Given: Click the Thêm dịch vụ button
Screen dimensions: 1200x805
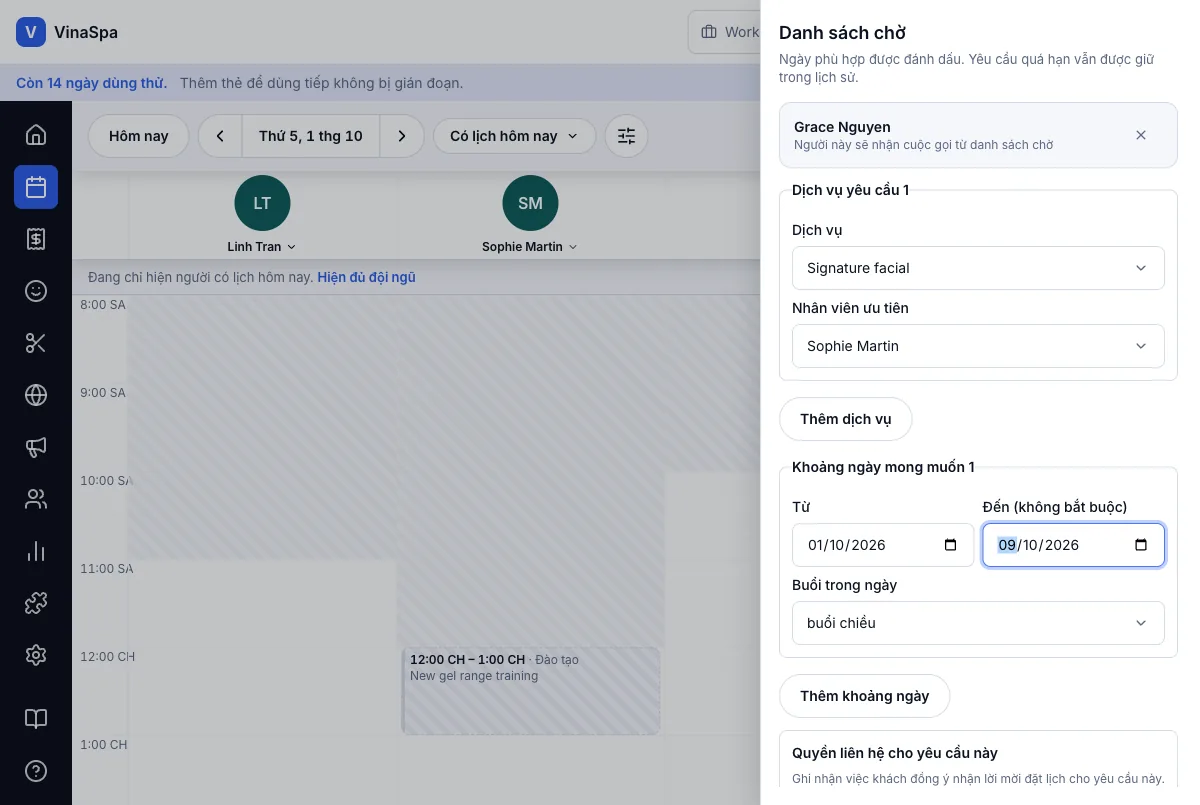Looking at the screenshot, I should click(845, 419).
